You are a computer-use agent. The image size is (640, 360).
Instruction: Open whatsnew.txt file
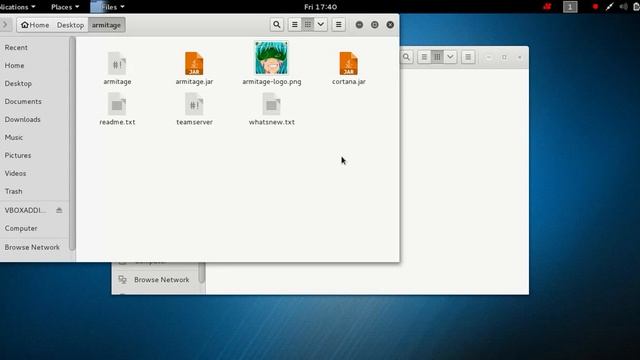point(271,109)
